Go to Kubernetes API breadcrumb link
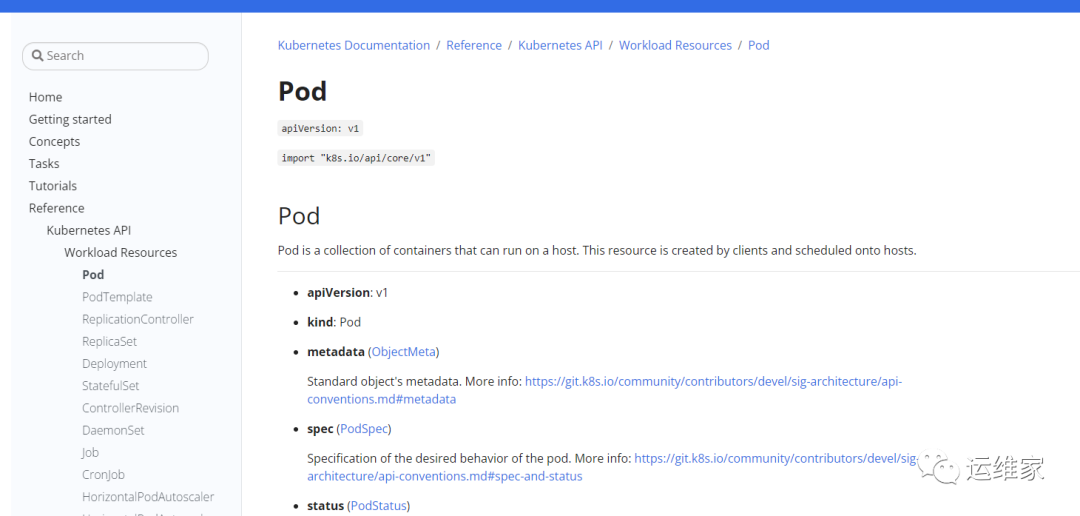 click(560, 45)
